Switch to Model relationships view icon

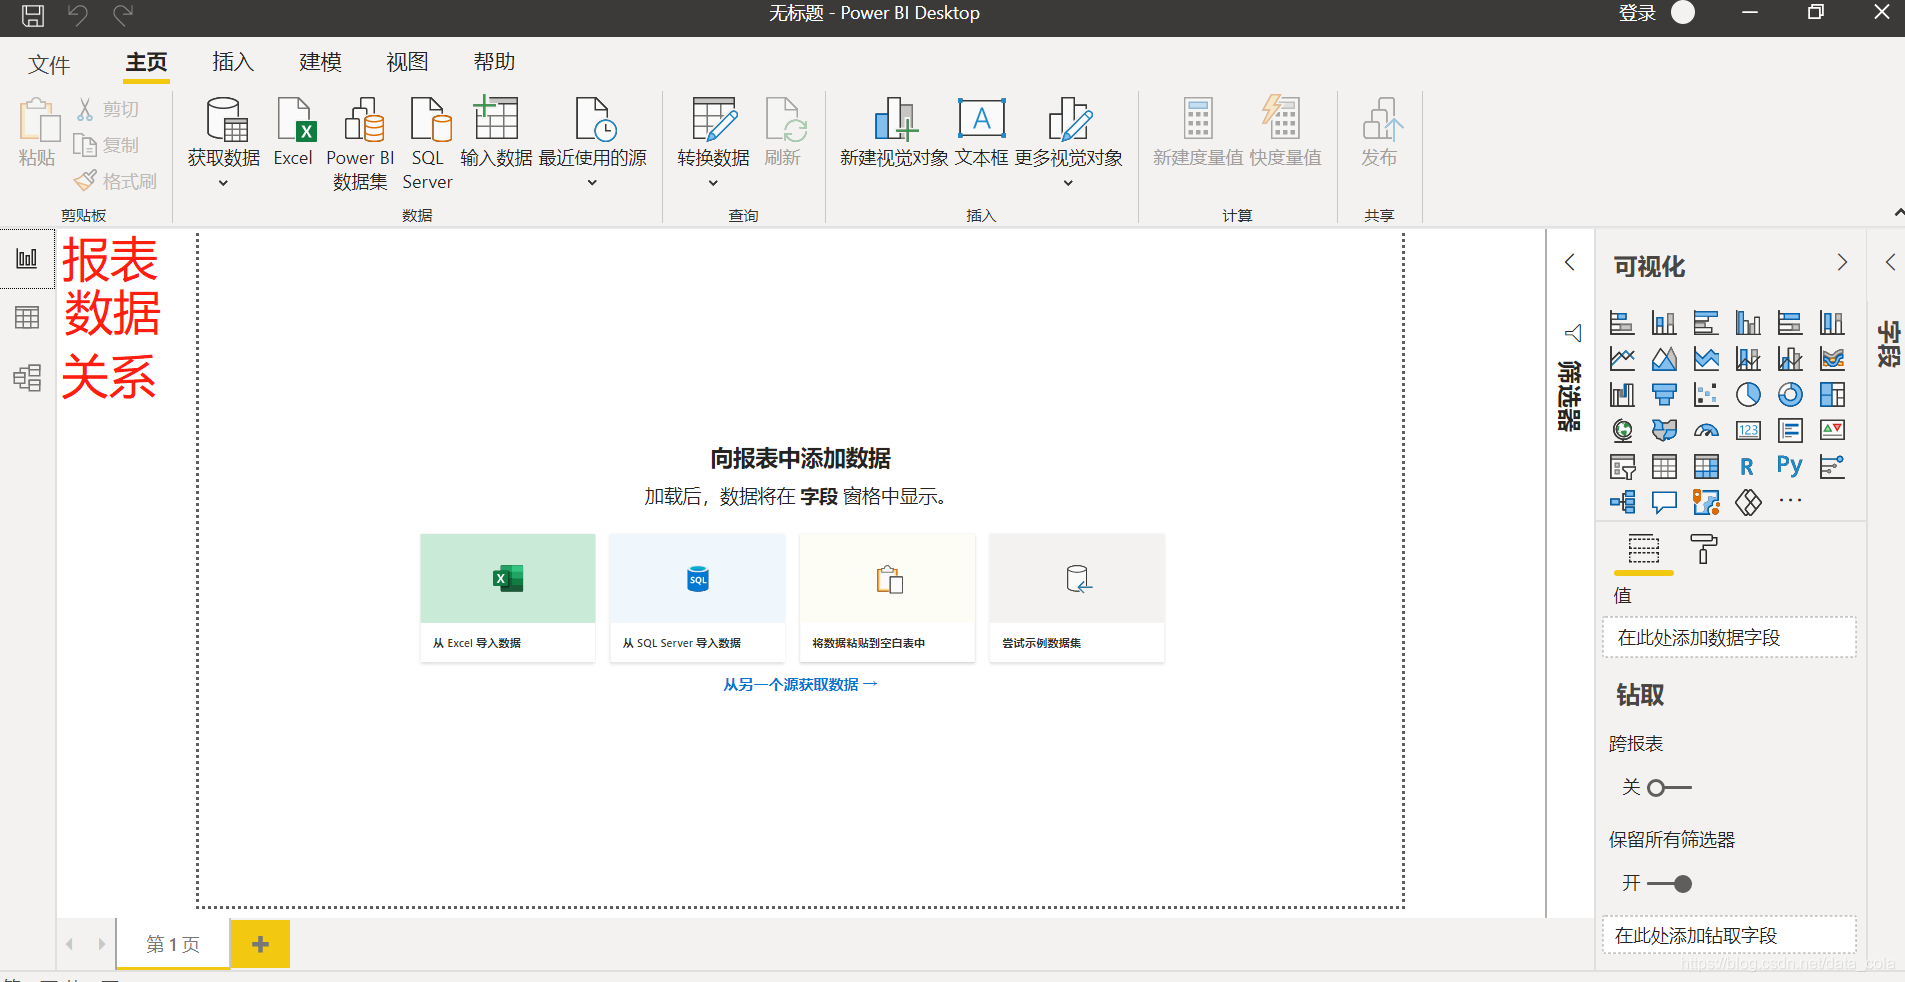click(27, 377)
